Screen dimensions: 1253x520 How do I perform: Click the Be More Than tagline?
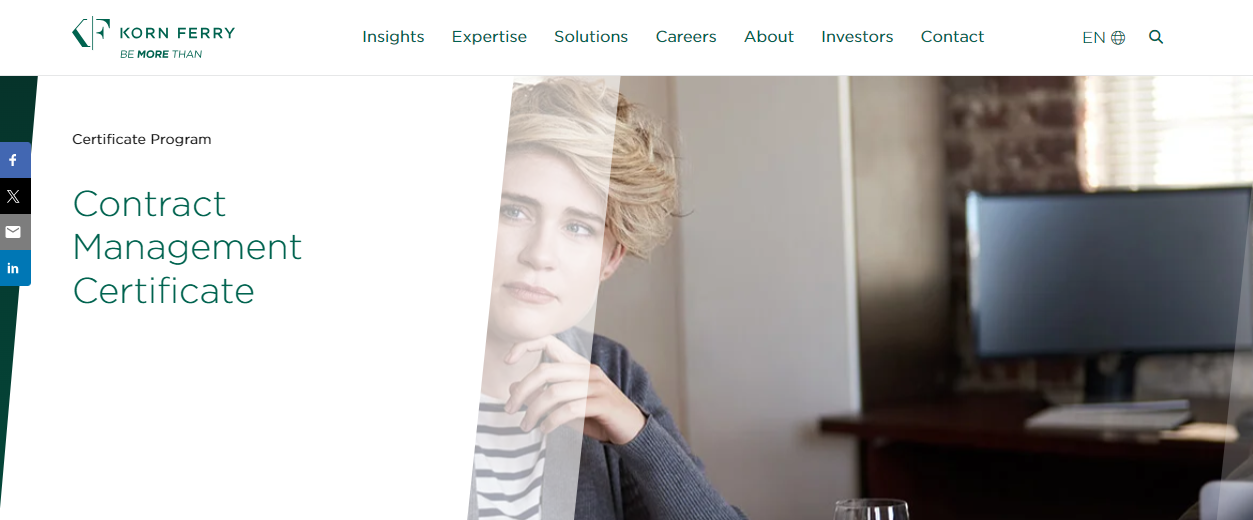pos(161,54)
